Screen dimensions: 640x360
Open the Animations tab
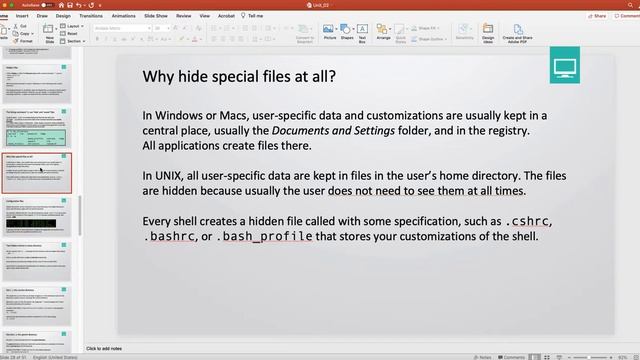coord(123,16)
